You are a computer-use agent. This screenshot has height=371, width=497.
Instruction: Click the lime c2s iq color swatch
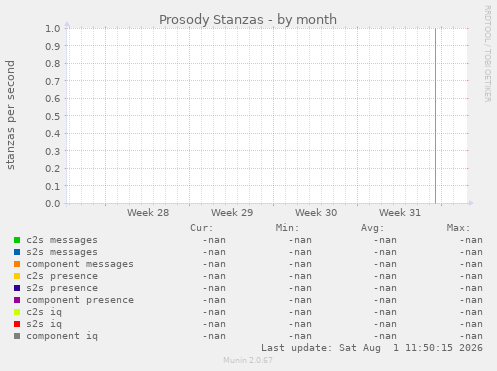pyautogui.click(x=17, y=312)
